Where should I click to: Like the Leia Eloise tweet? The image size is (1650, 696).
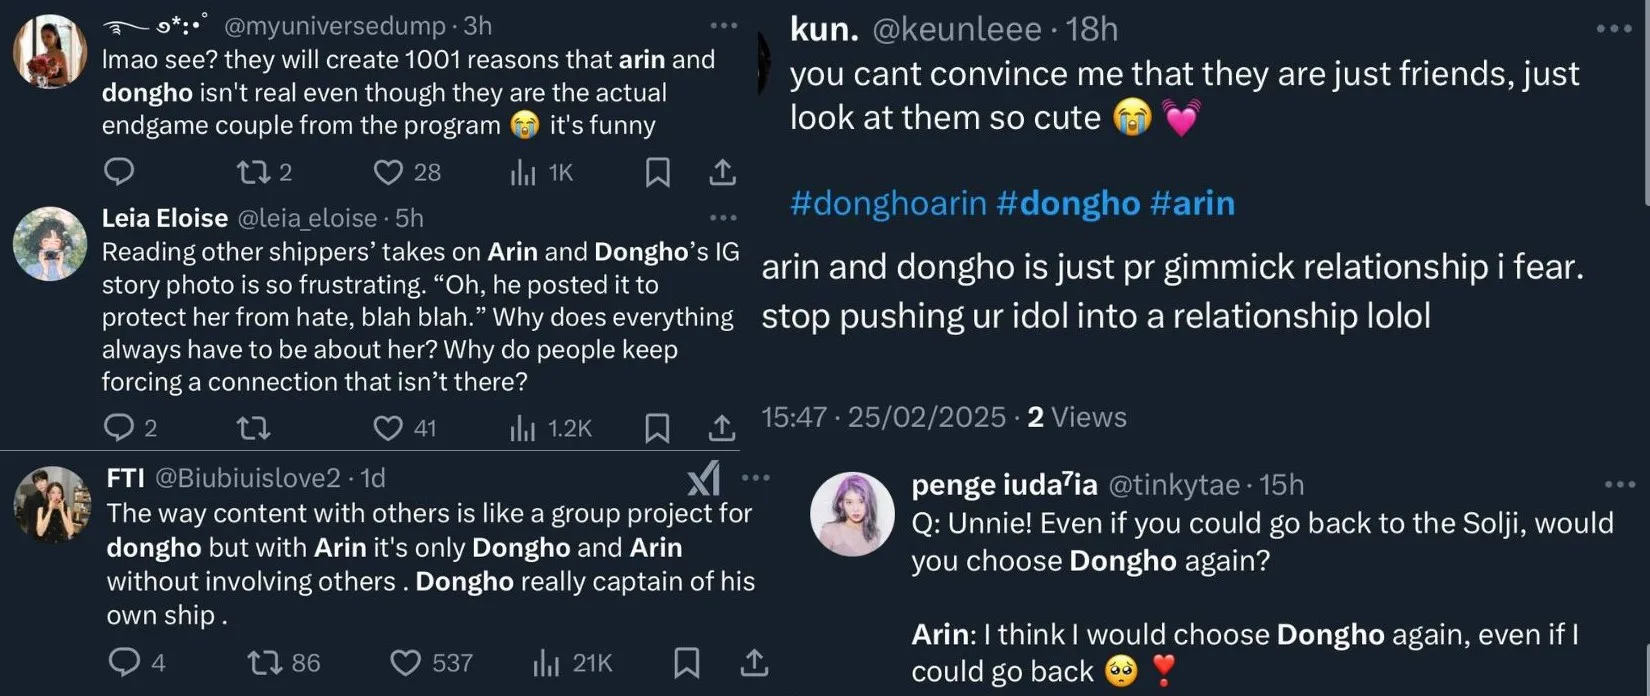tap(388, 428)
